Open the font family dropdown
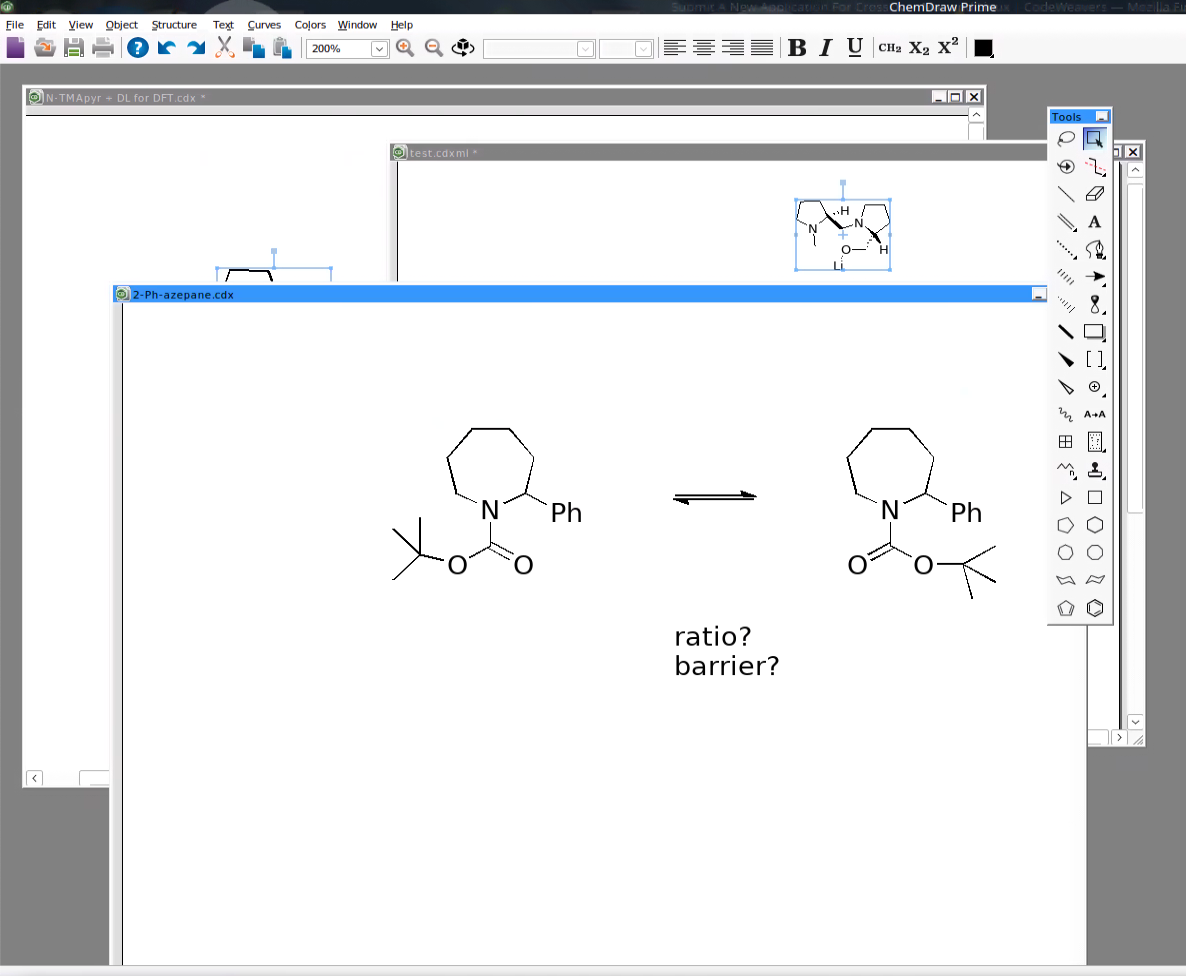Viewport: 1186px width, 976px height. coord(584,48)
